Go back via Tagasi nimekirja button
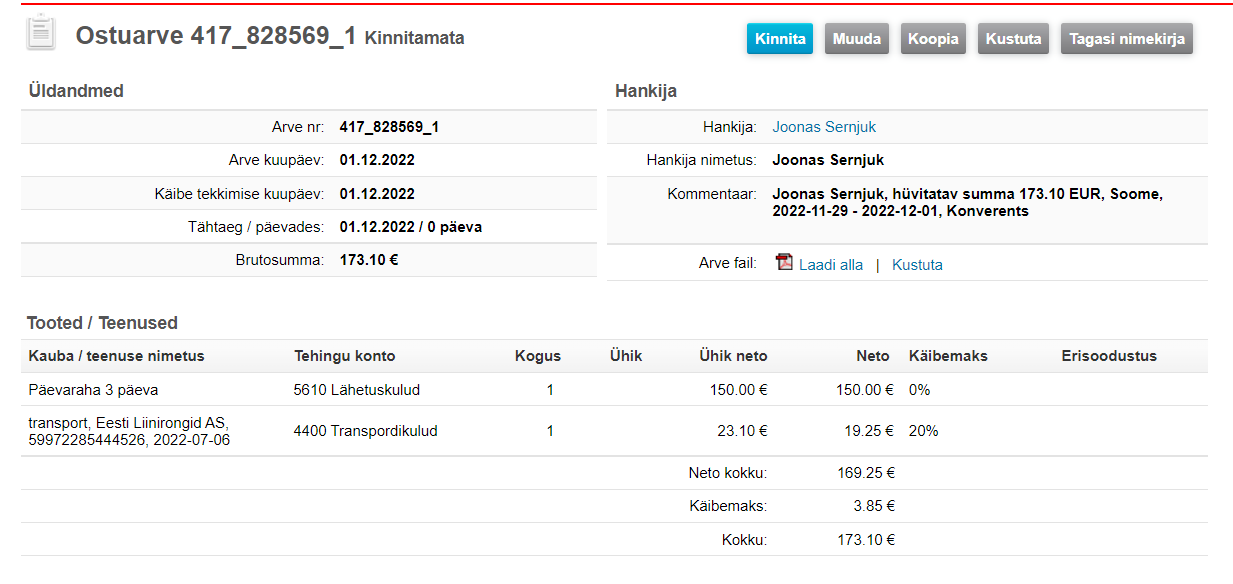This screenshot has width=1233, height=584. (x=1127, y=39)
